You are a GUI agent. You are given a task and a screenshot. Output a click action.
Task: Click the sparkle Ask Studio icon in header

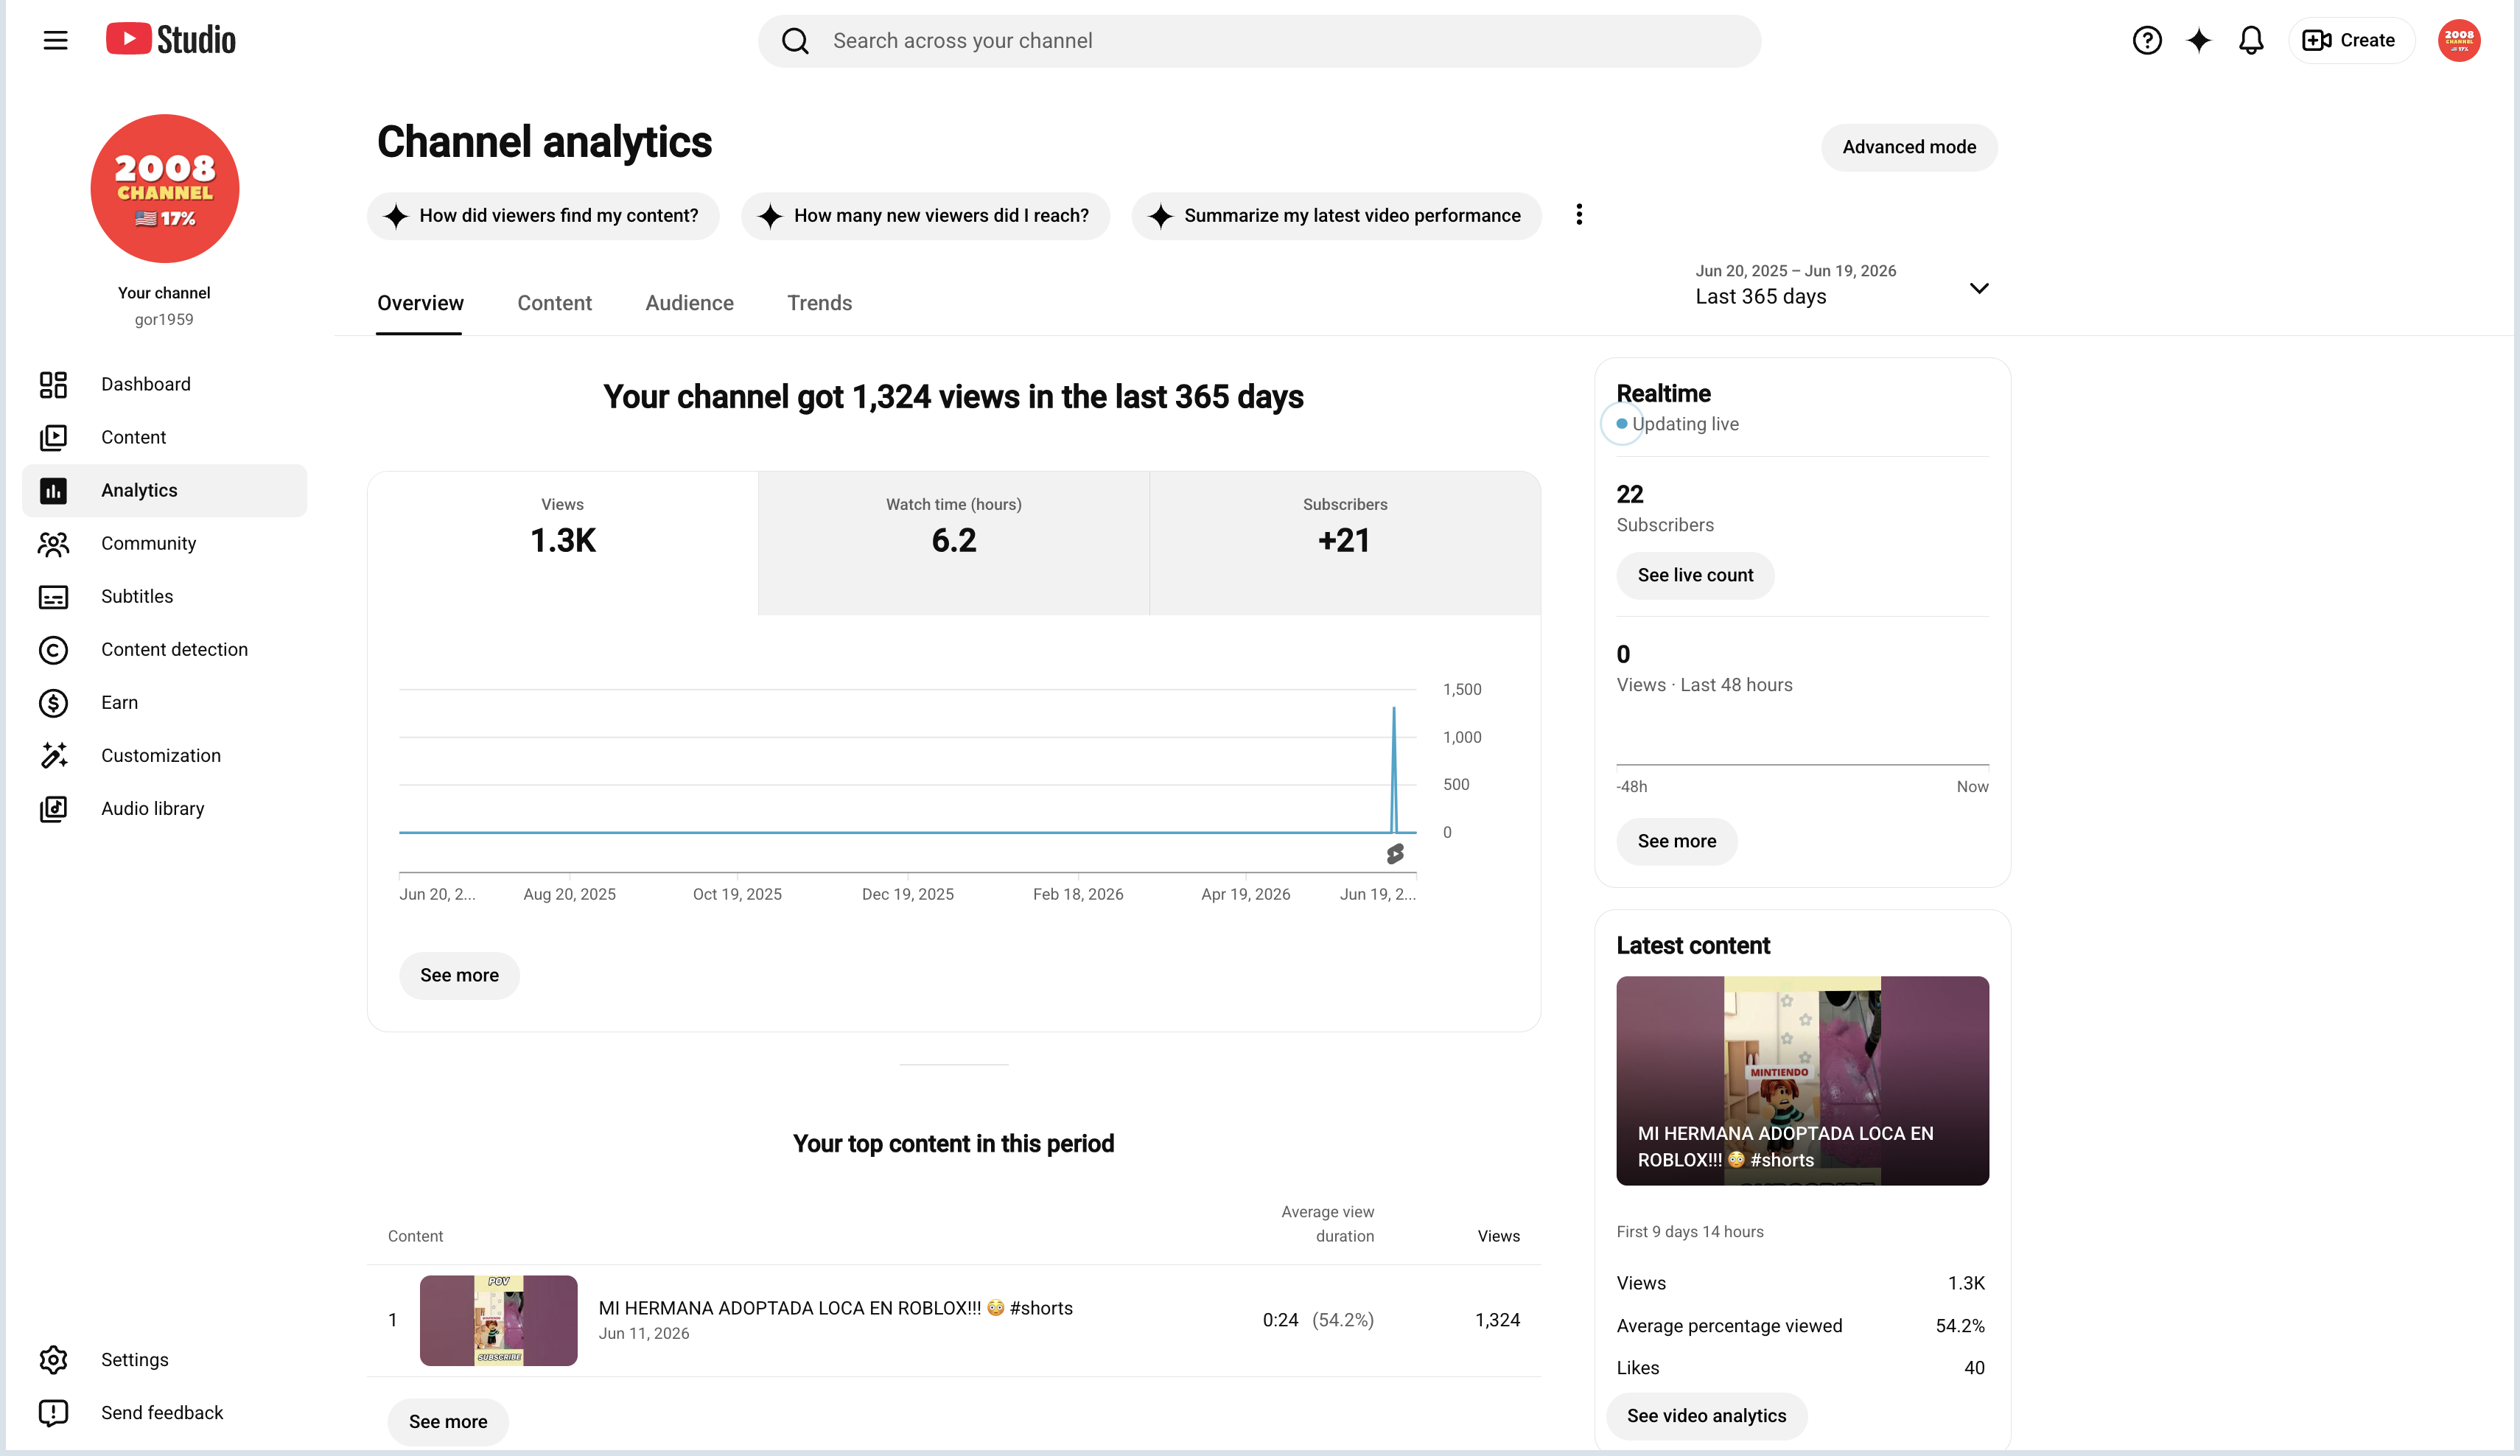pos(2198,40)
